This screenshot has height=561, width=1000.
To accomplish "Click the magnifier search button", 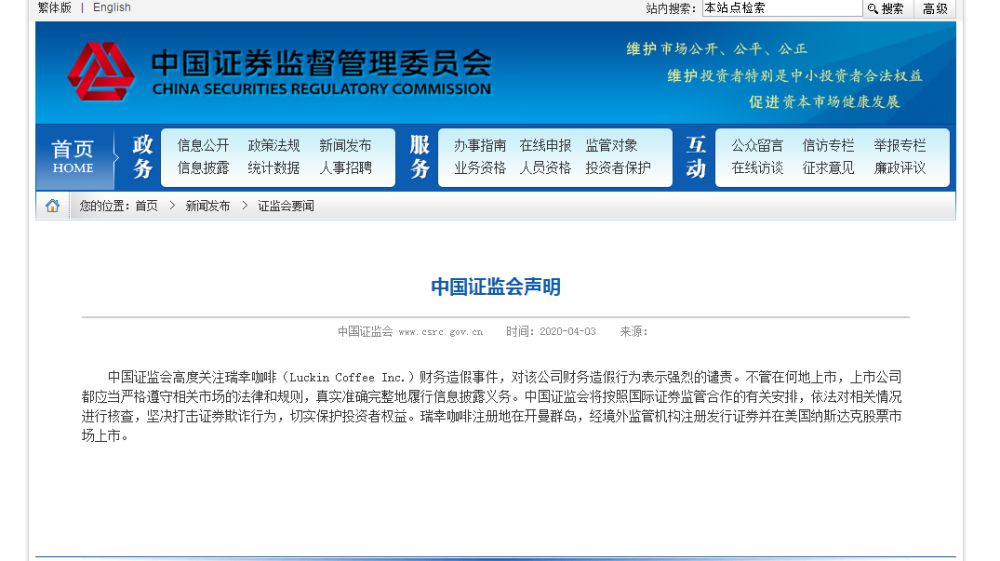I will click(x=886, y=8).
